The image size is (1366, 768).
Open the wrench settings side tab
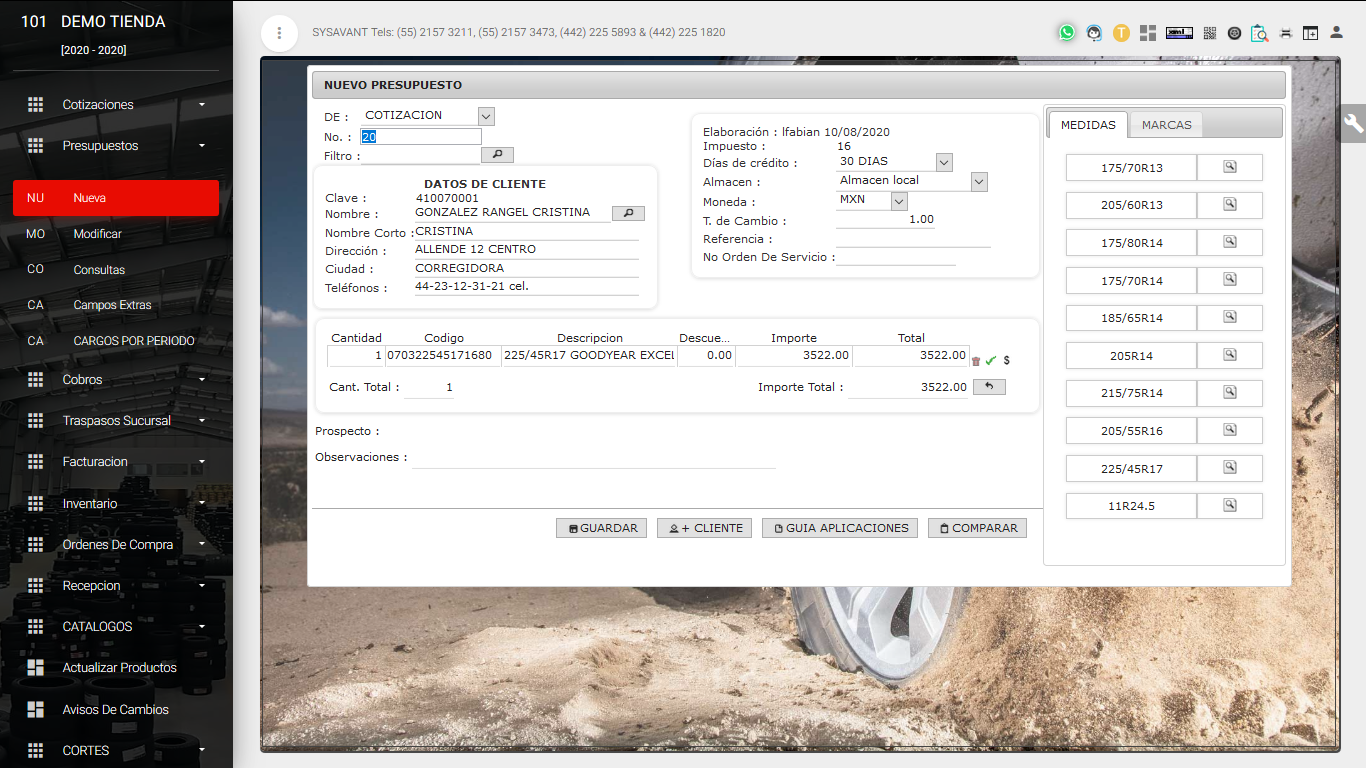tap(1353, 123)
